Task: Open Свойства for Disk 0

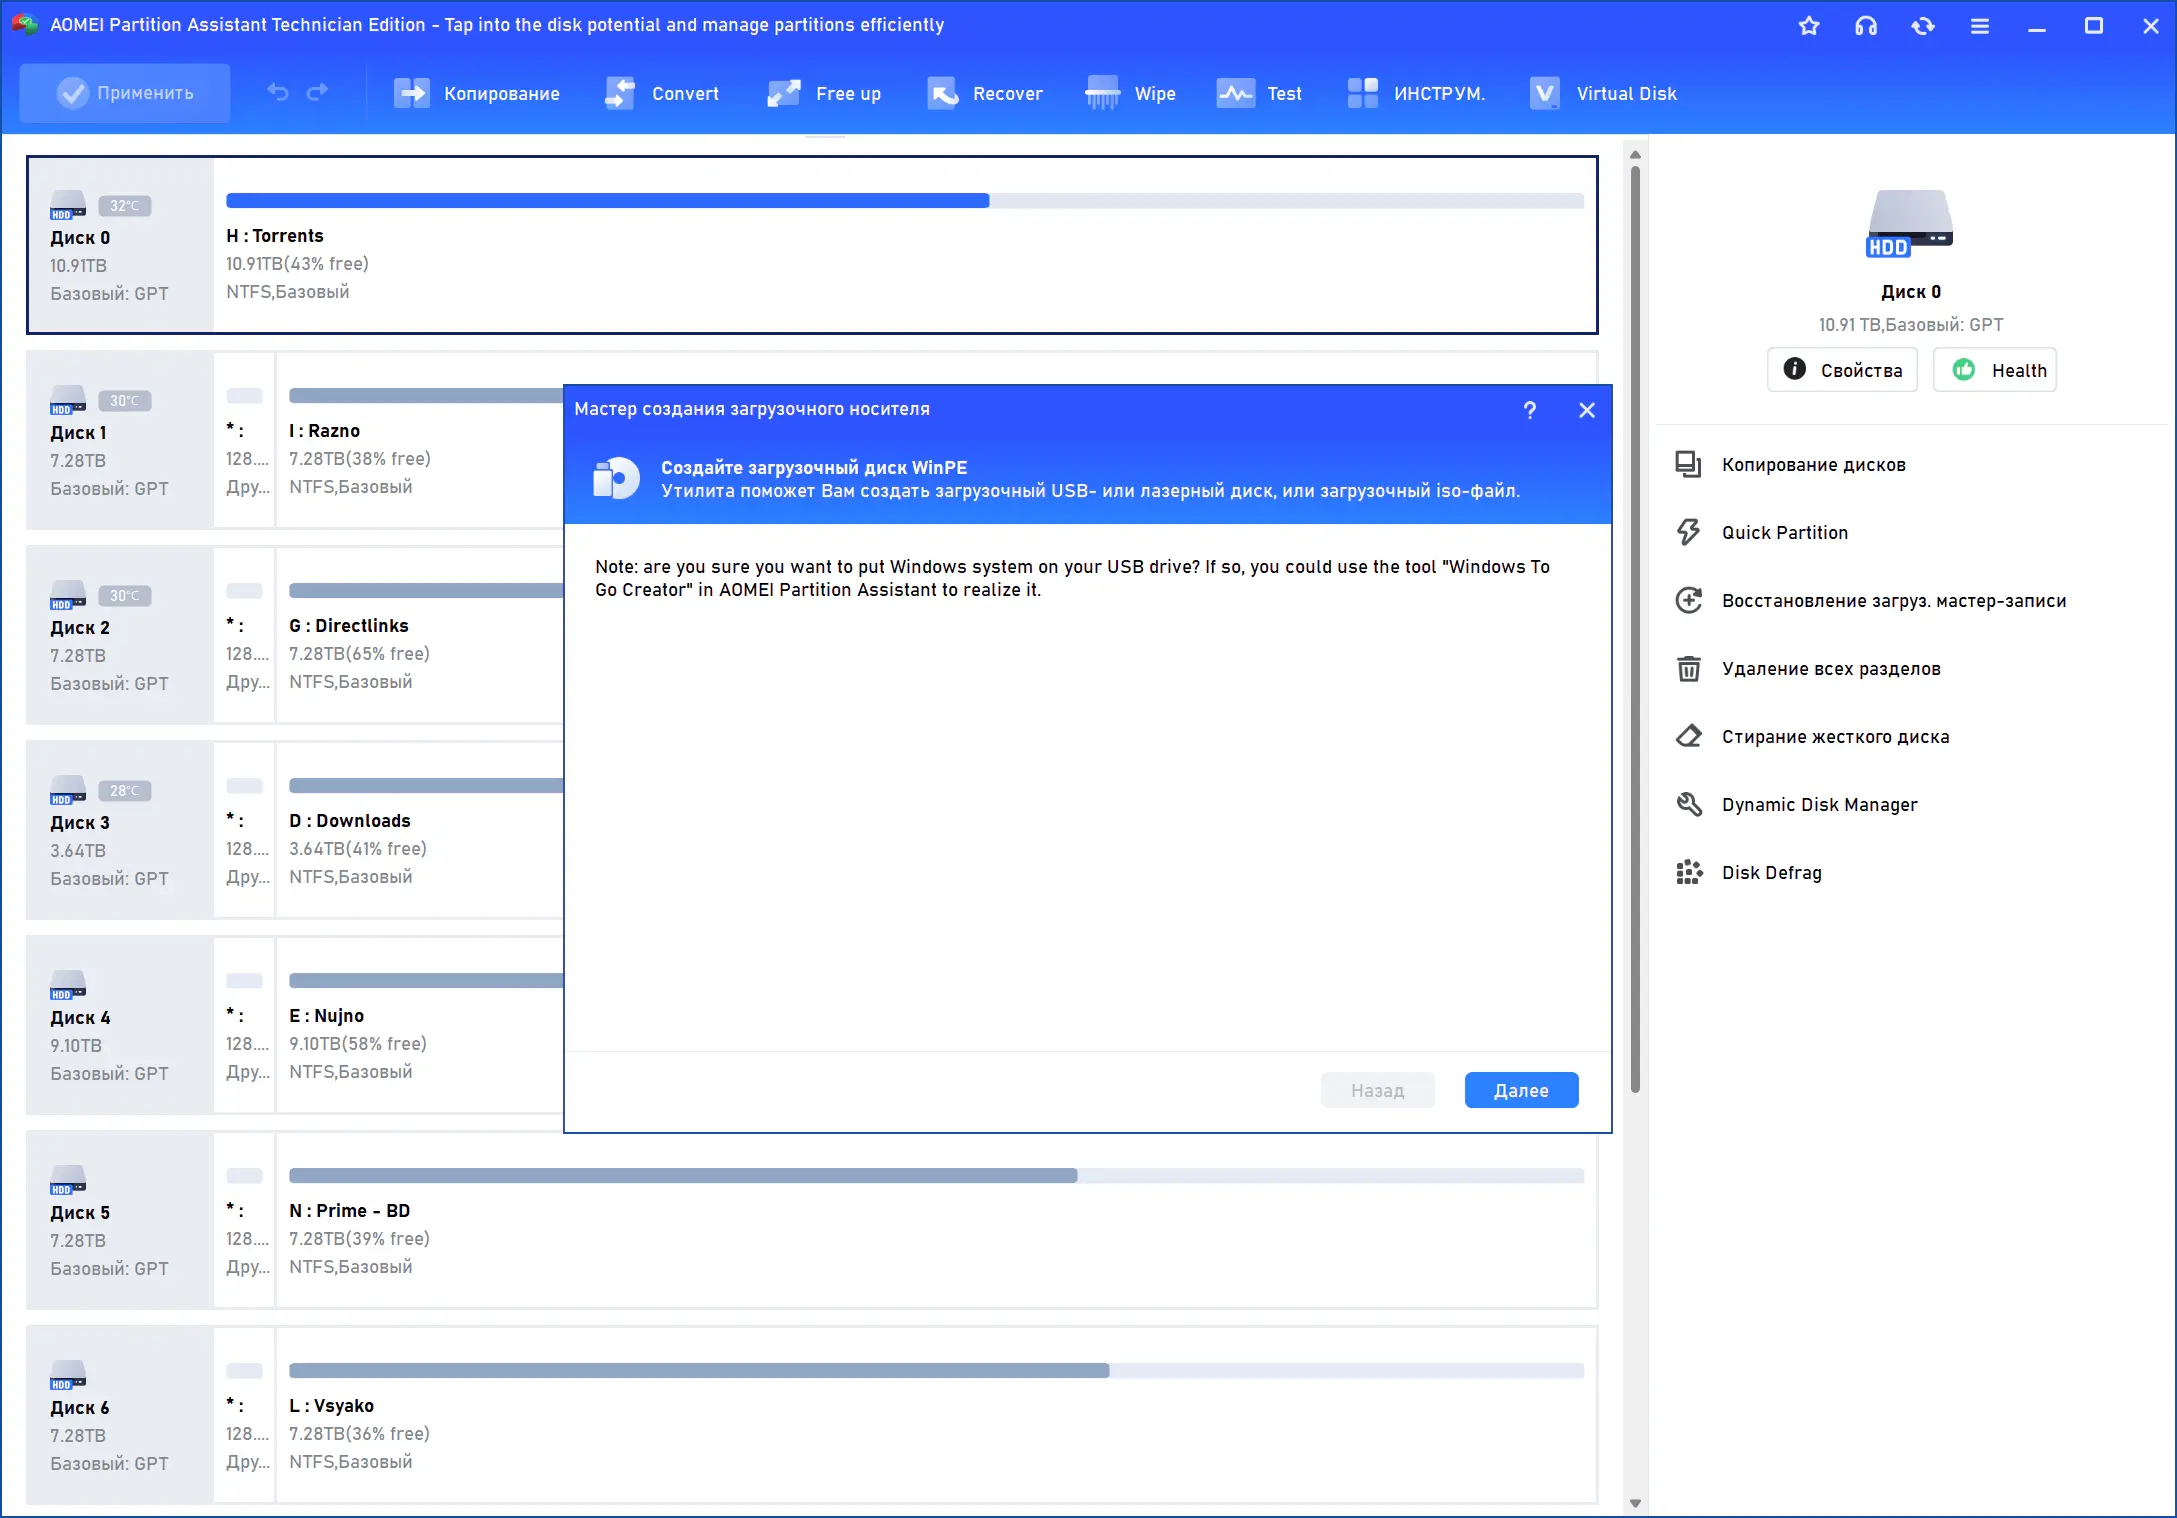Action: (1841, 370)
